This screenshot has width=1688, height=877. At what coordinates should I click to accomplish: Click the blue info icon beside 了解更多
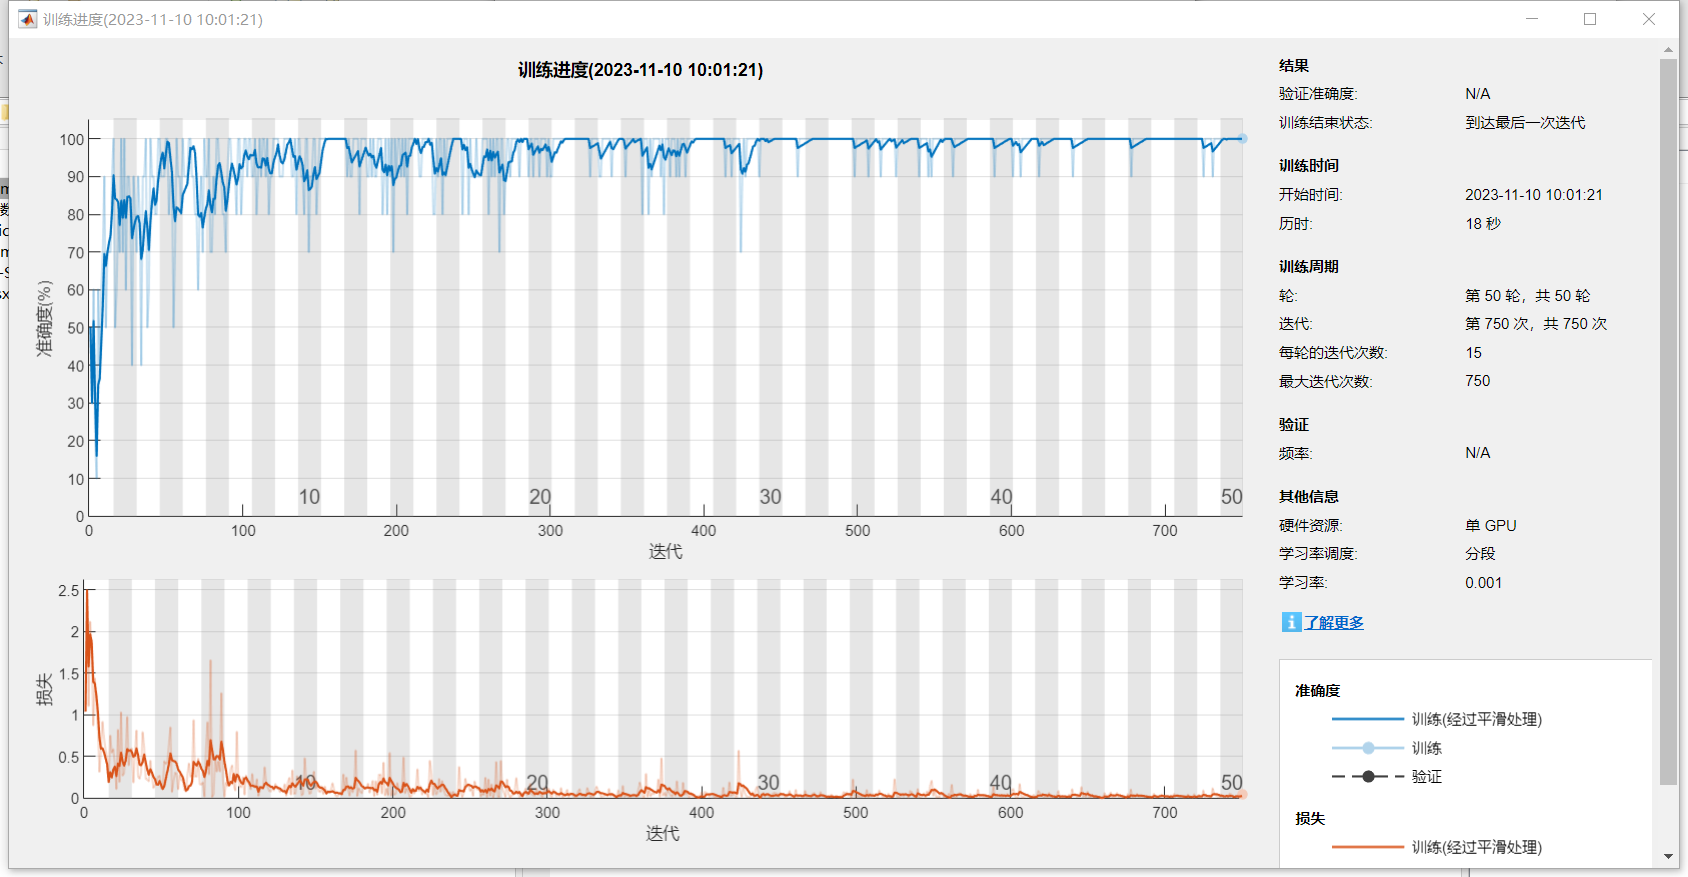pyautogui.click(x=1291, y=622)
